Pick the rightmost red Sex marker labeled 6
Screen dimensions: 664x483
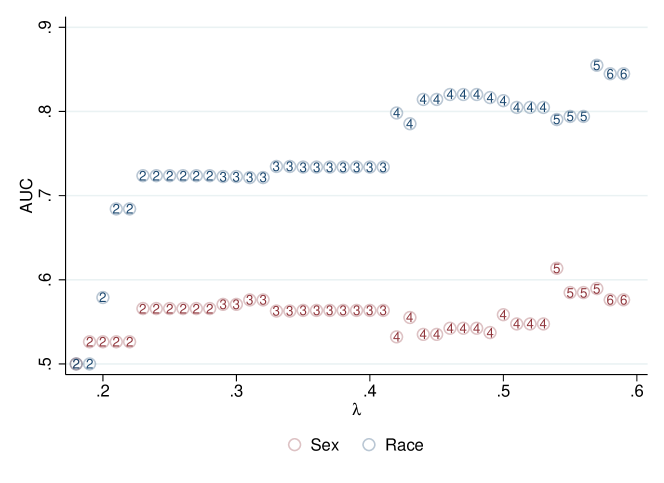623,300
